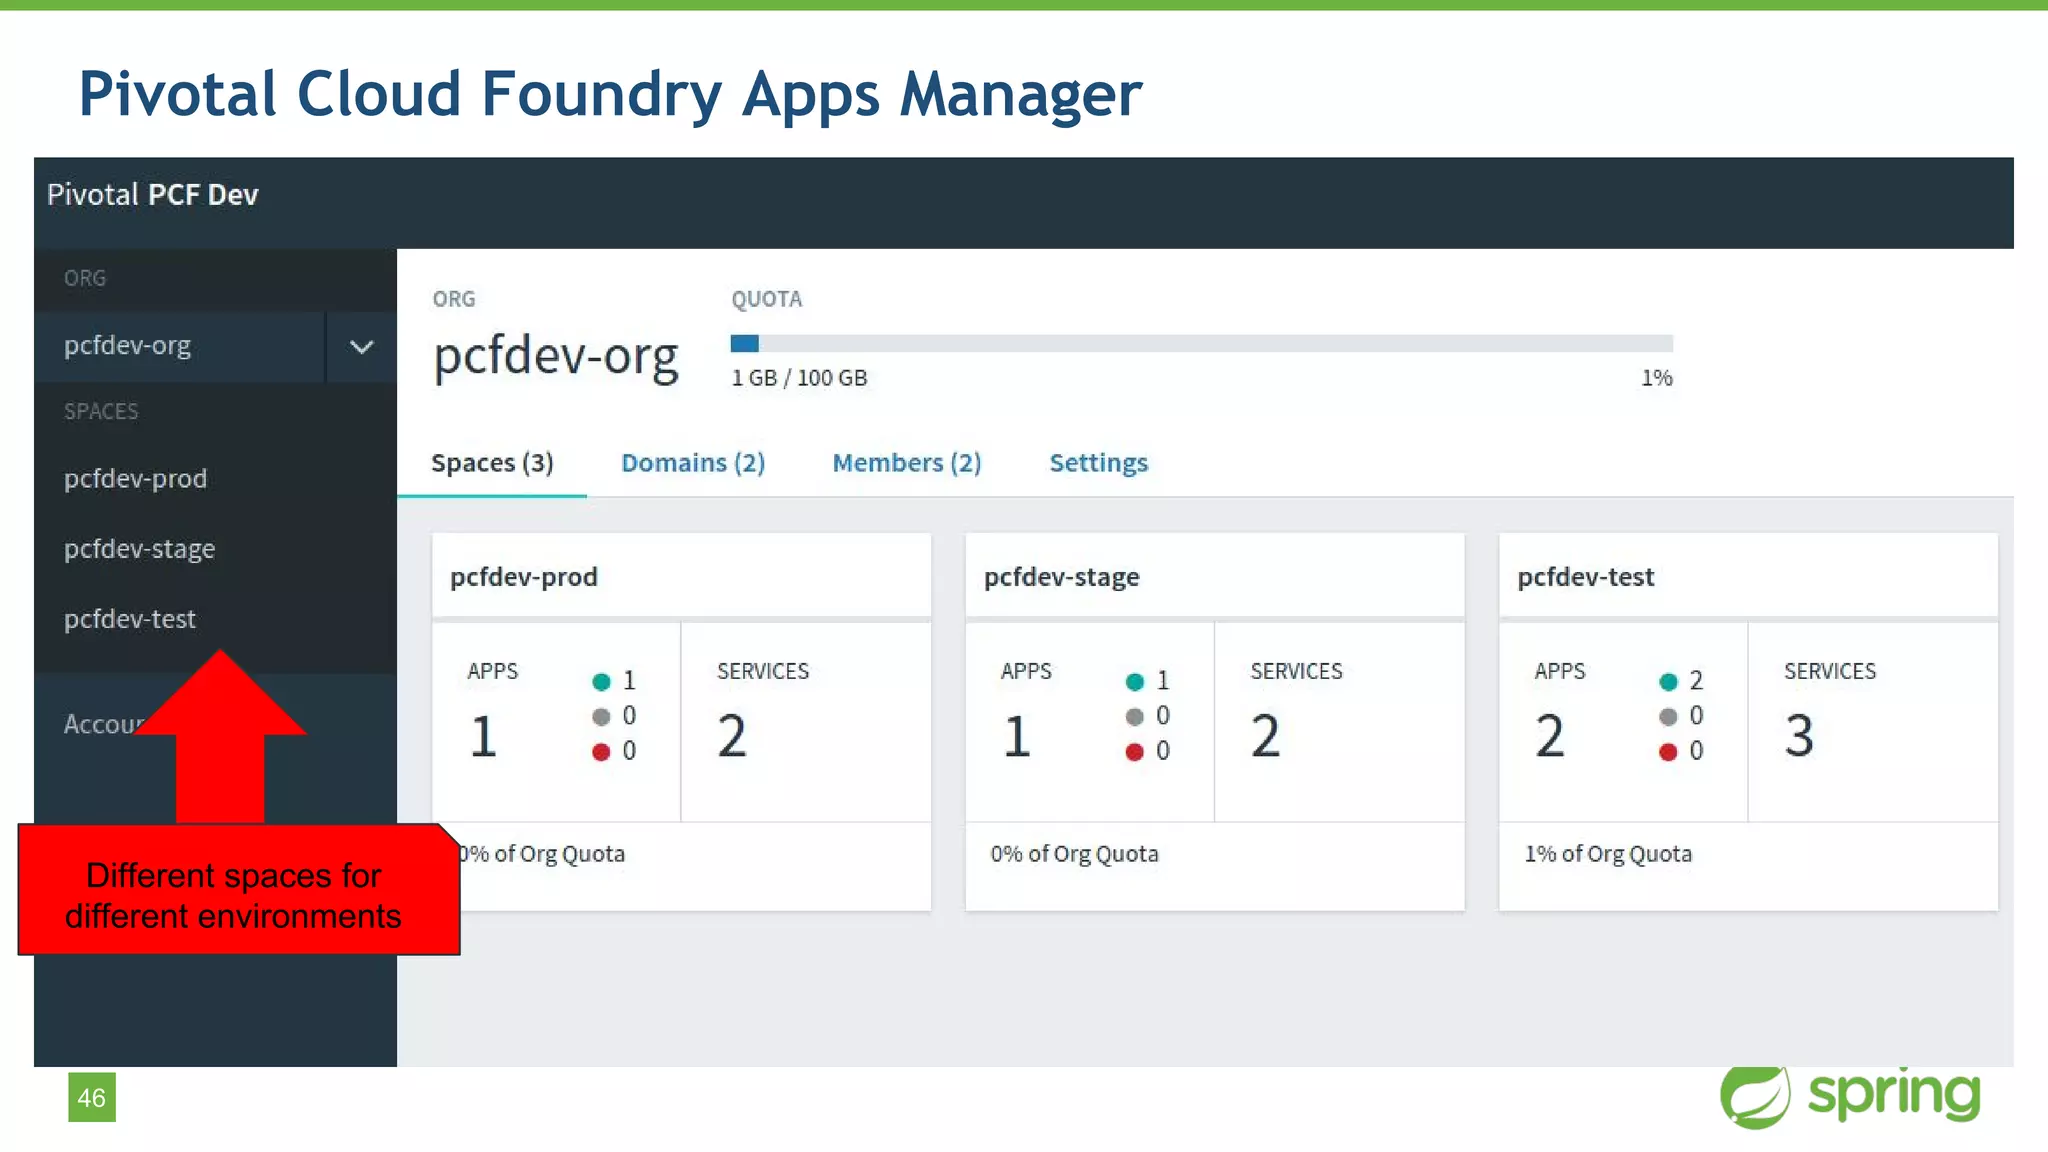2048x1152 pixels.
Task: Click 1% of Org Quota under pcfdev-test
Action: (1608, 854)
